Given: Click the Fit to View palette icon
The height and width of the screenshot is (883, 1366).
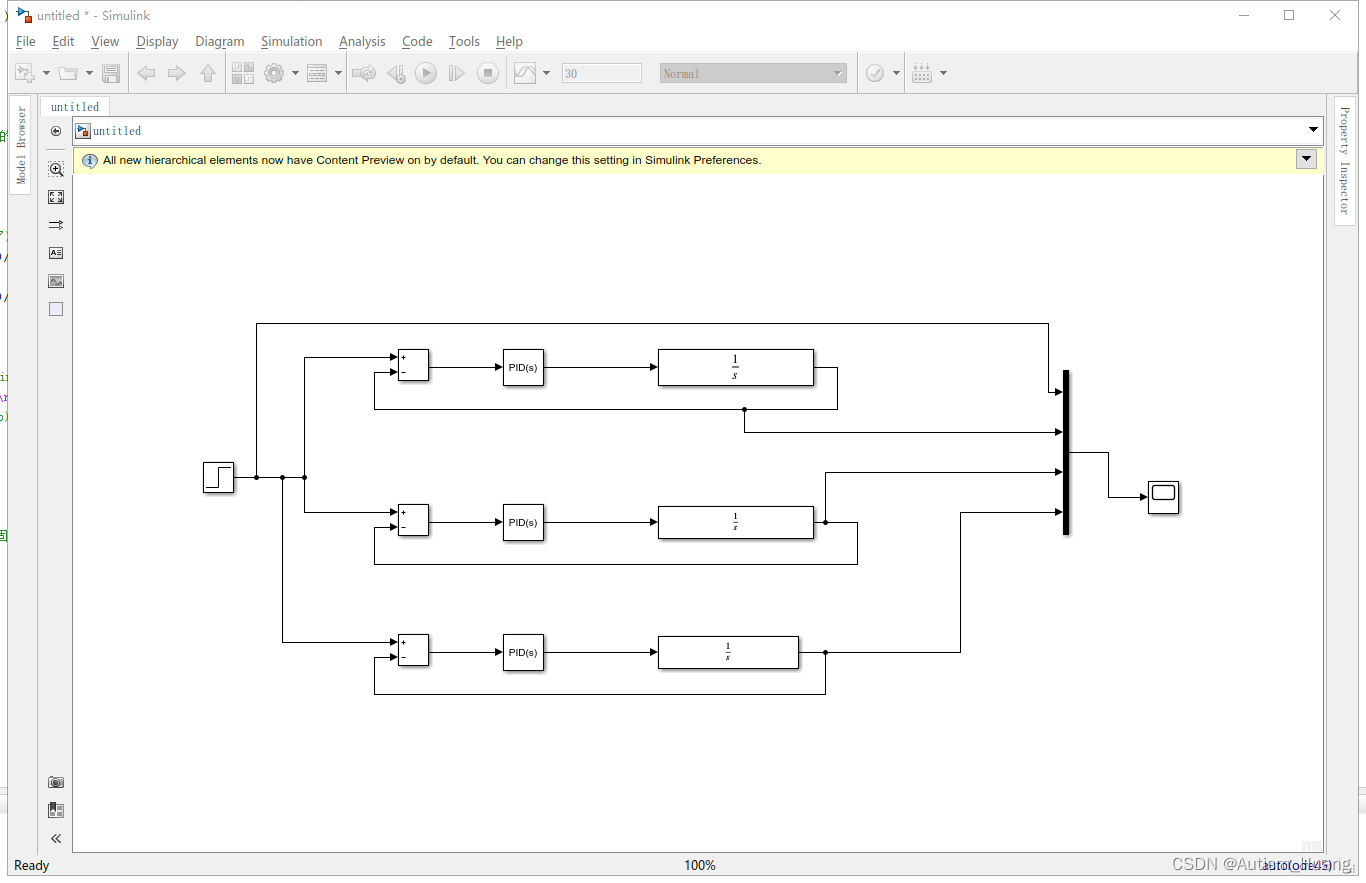Looking at the screenshot, I should 56,197.
